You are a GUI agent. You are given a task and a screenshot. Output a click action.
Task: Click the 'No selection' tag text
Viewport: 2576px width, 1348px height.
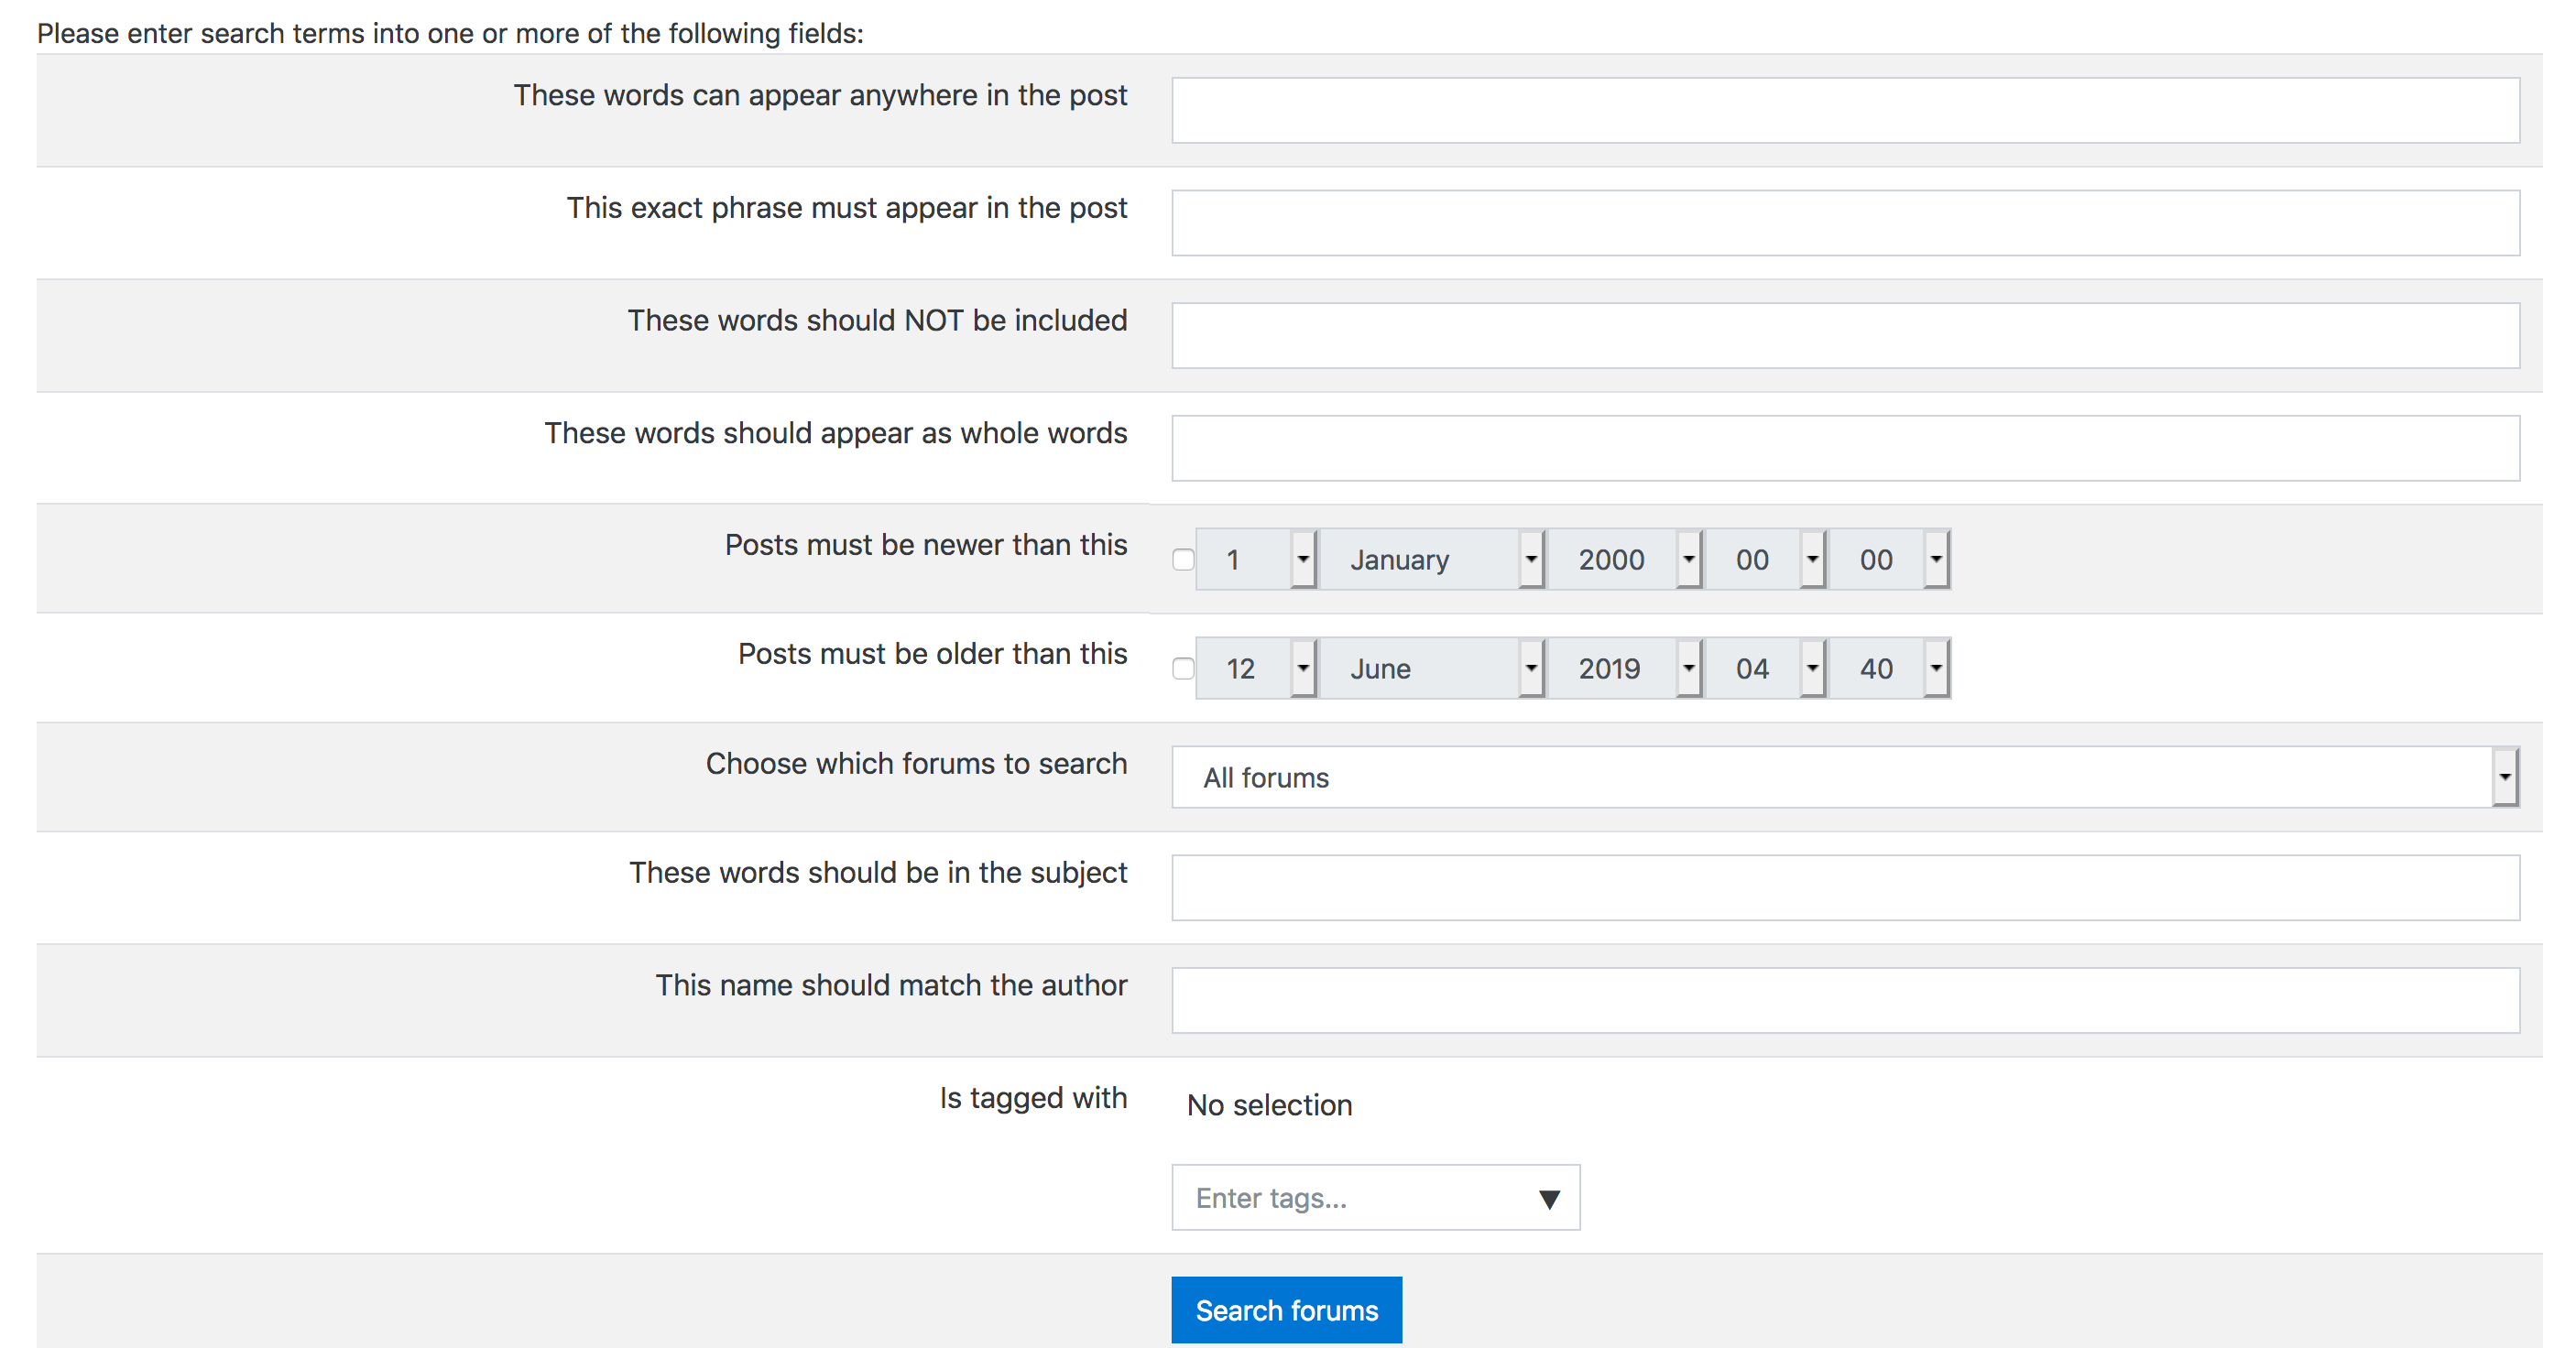(x=1269, y=1105)
